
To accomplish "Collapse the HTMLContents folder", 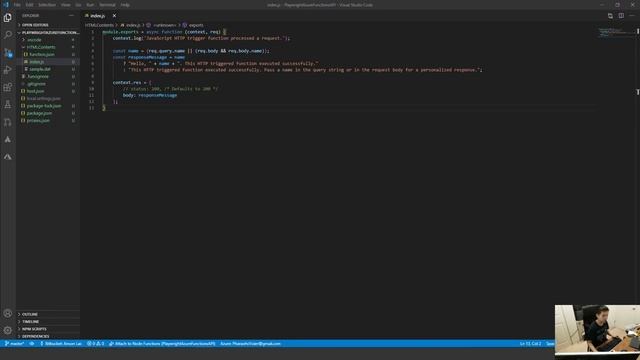I will [48, 47].
